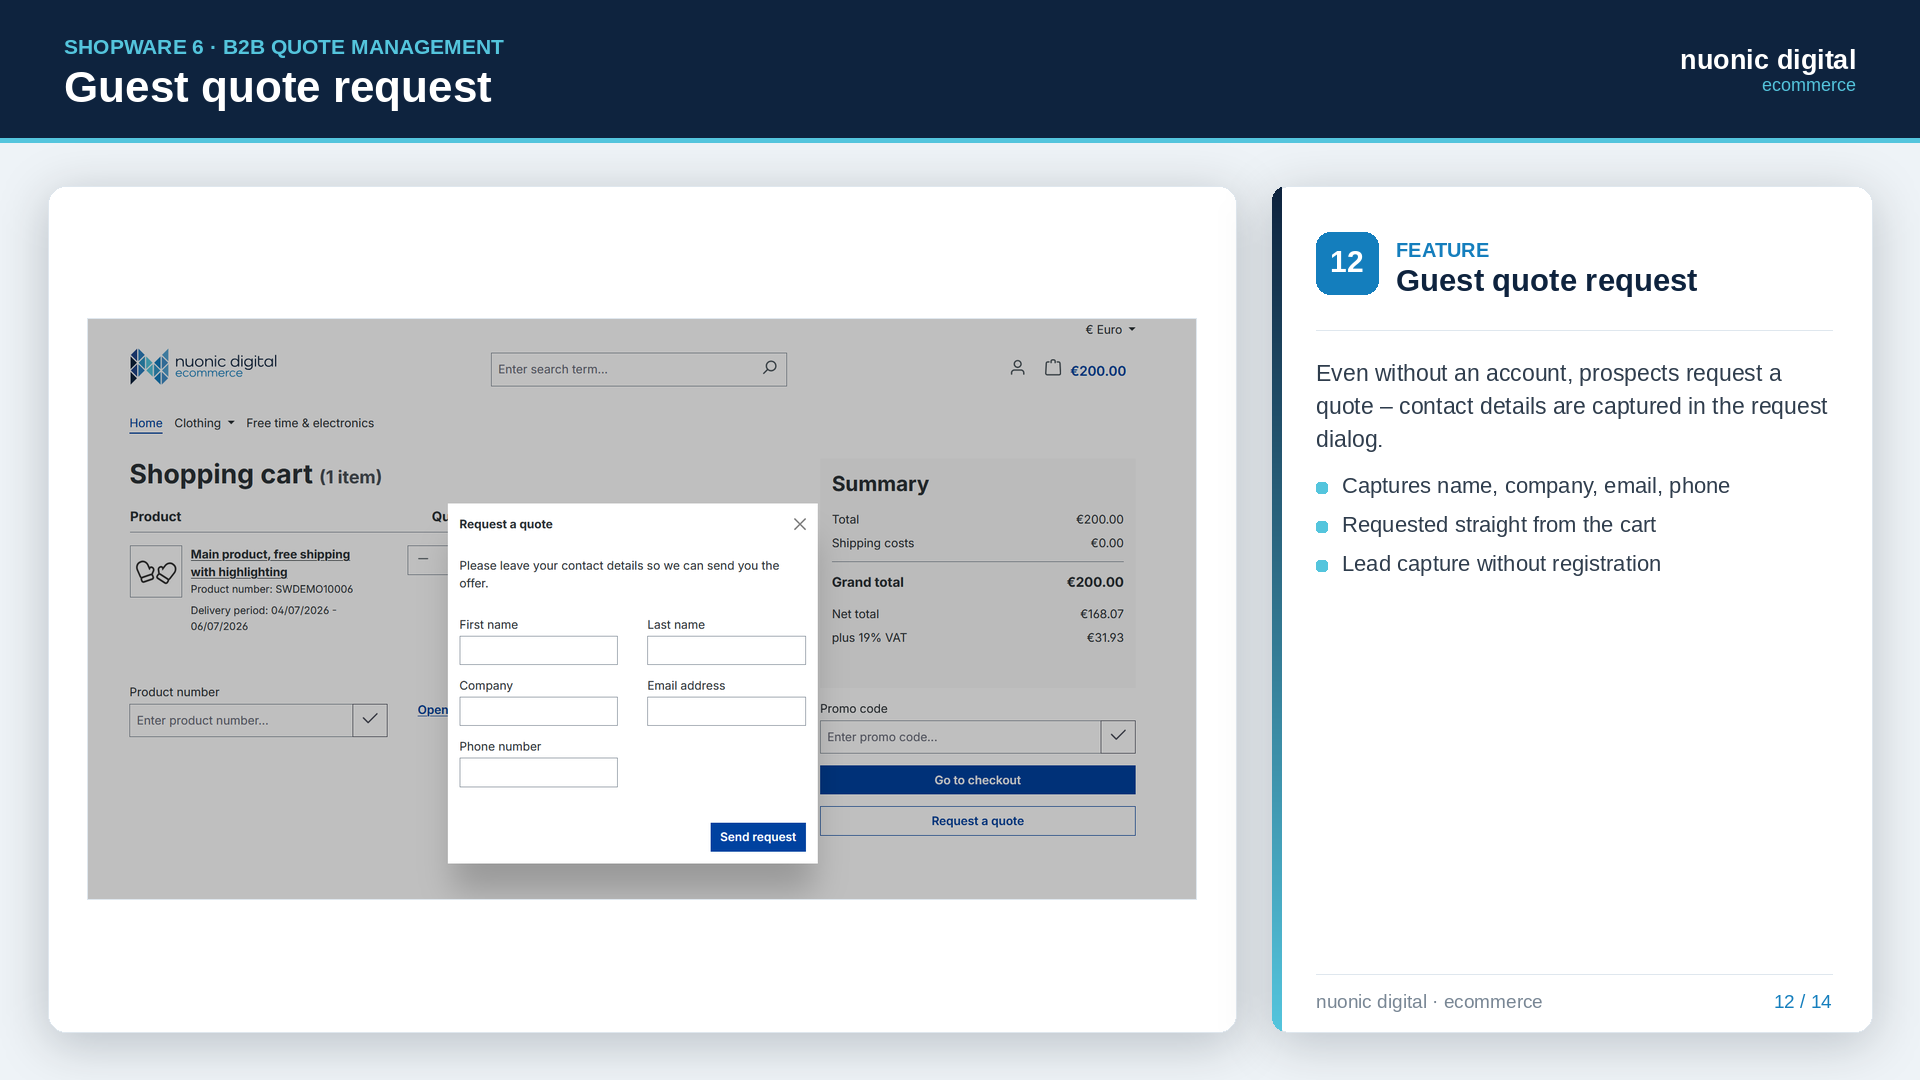
Task: Click the product thumbnail image
Action: tap(156, 571)
